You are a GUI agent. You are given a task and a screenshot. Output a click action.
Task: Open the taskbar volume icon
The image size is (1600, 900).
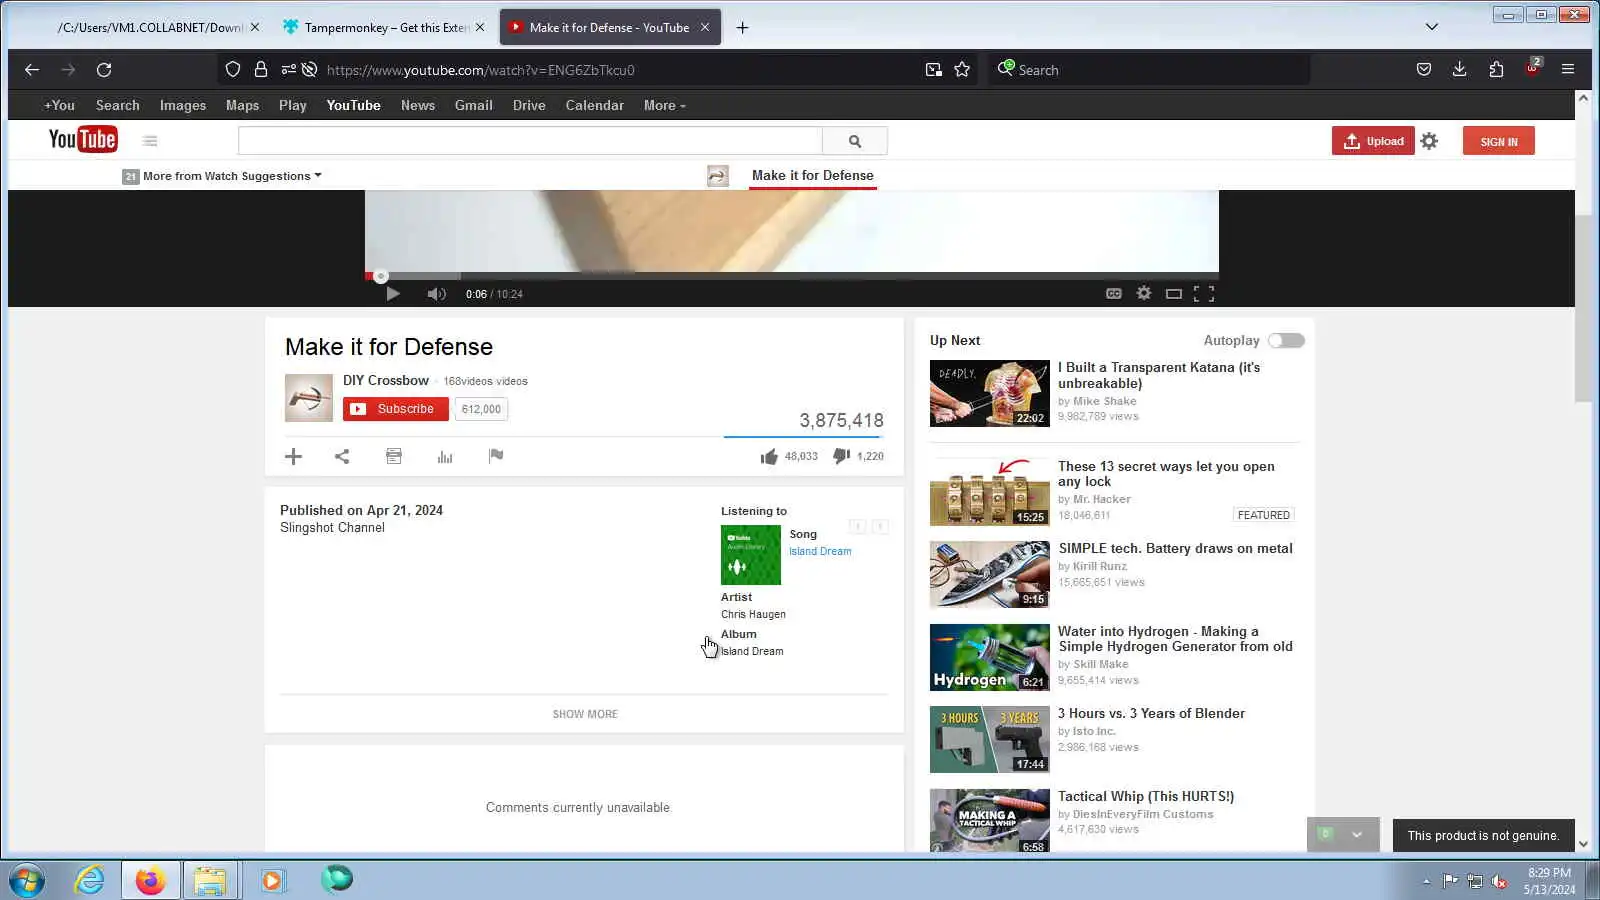(x=1499, y=882)
